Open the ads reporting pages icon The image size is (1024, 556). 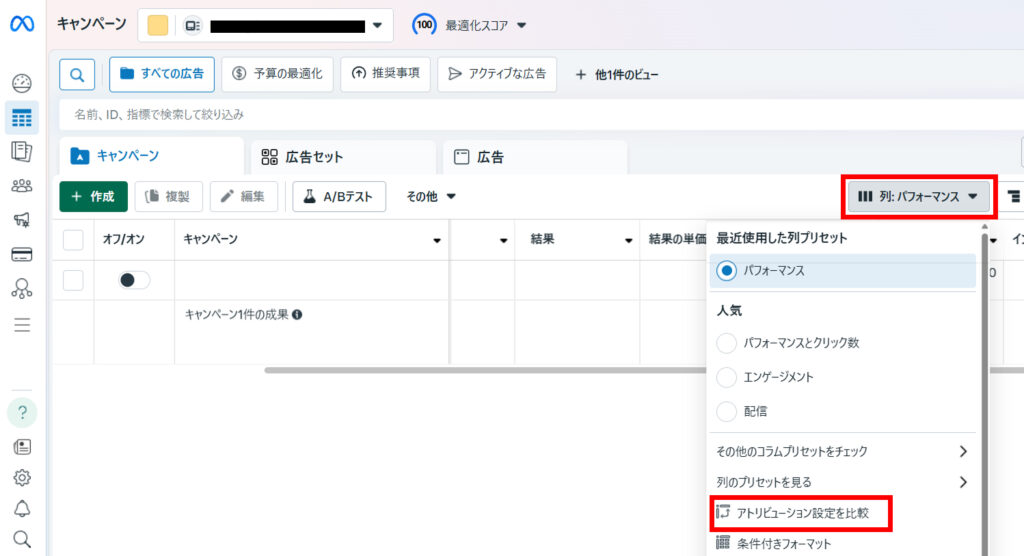[22, 152]
